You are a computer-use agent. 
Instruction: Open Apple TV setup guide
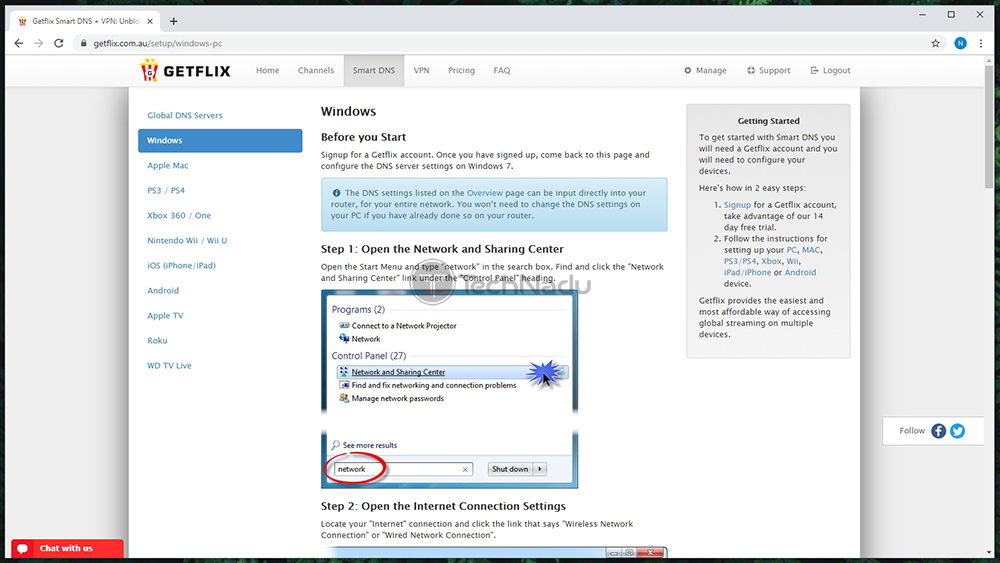click(x=165, y=316)
